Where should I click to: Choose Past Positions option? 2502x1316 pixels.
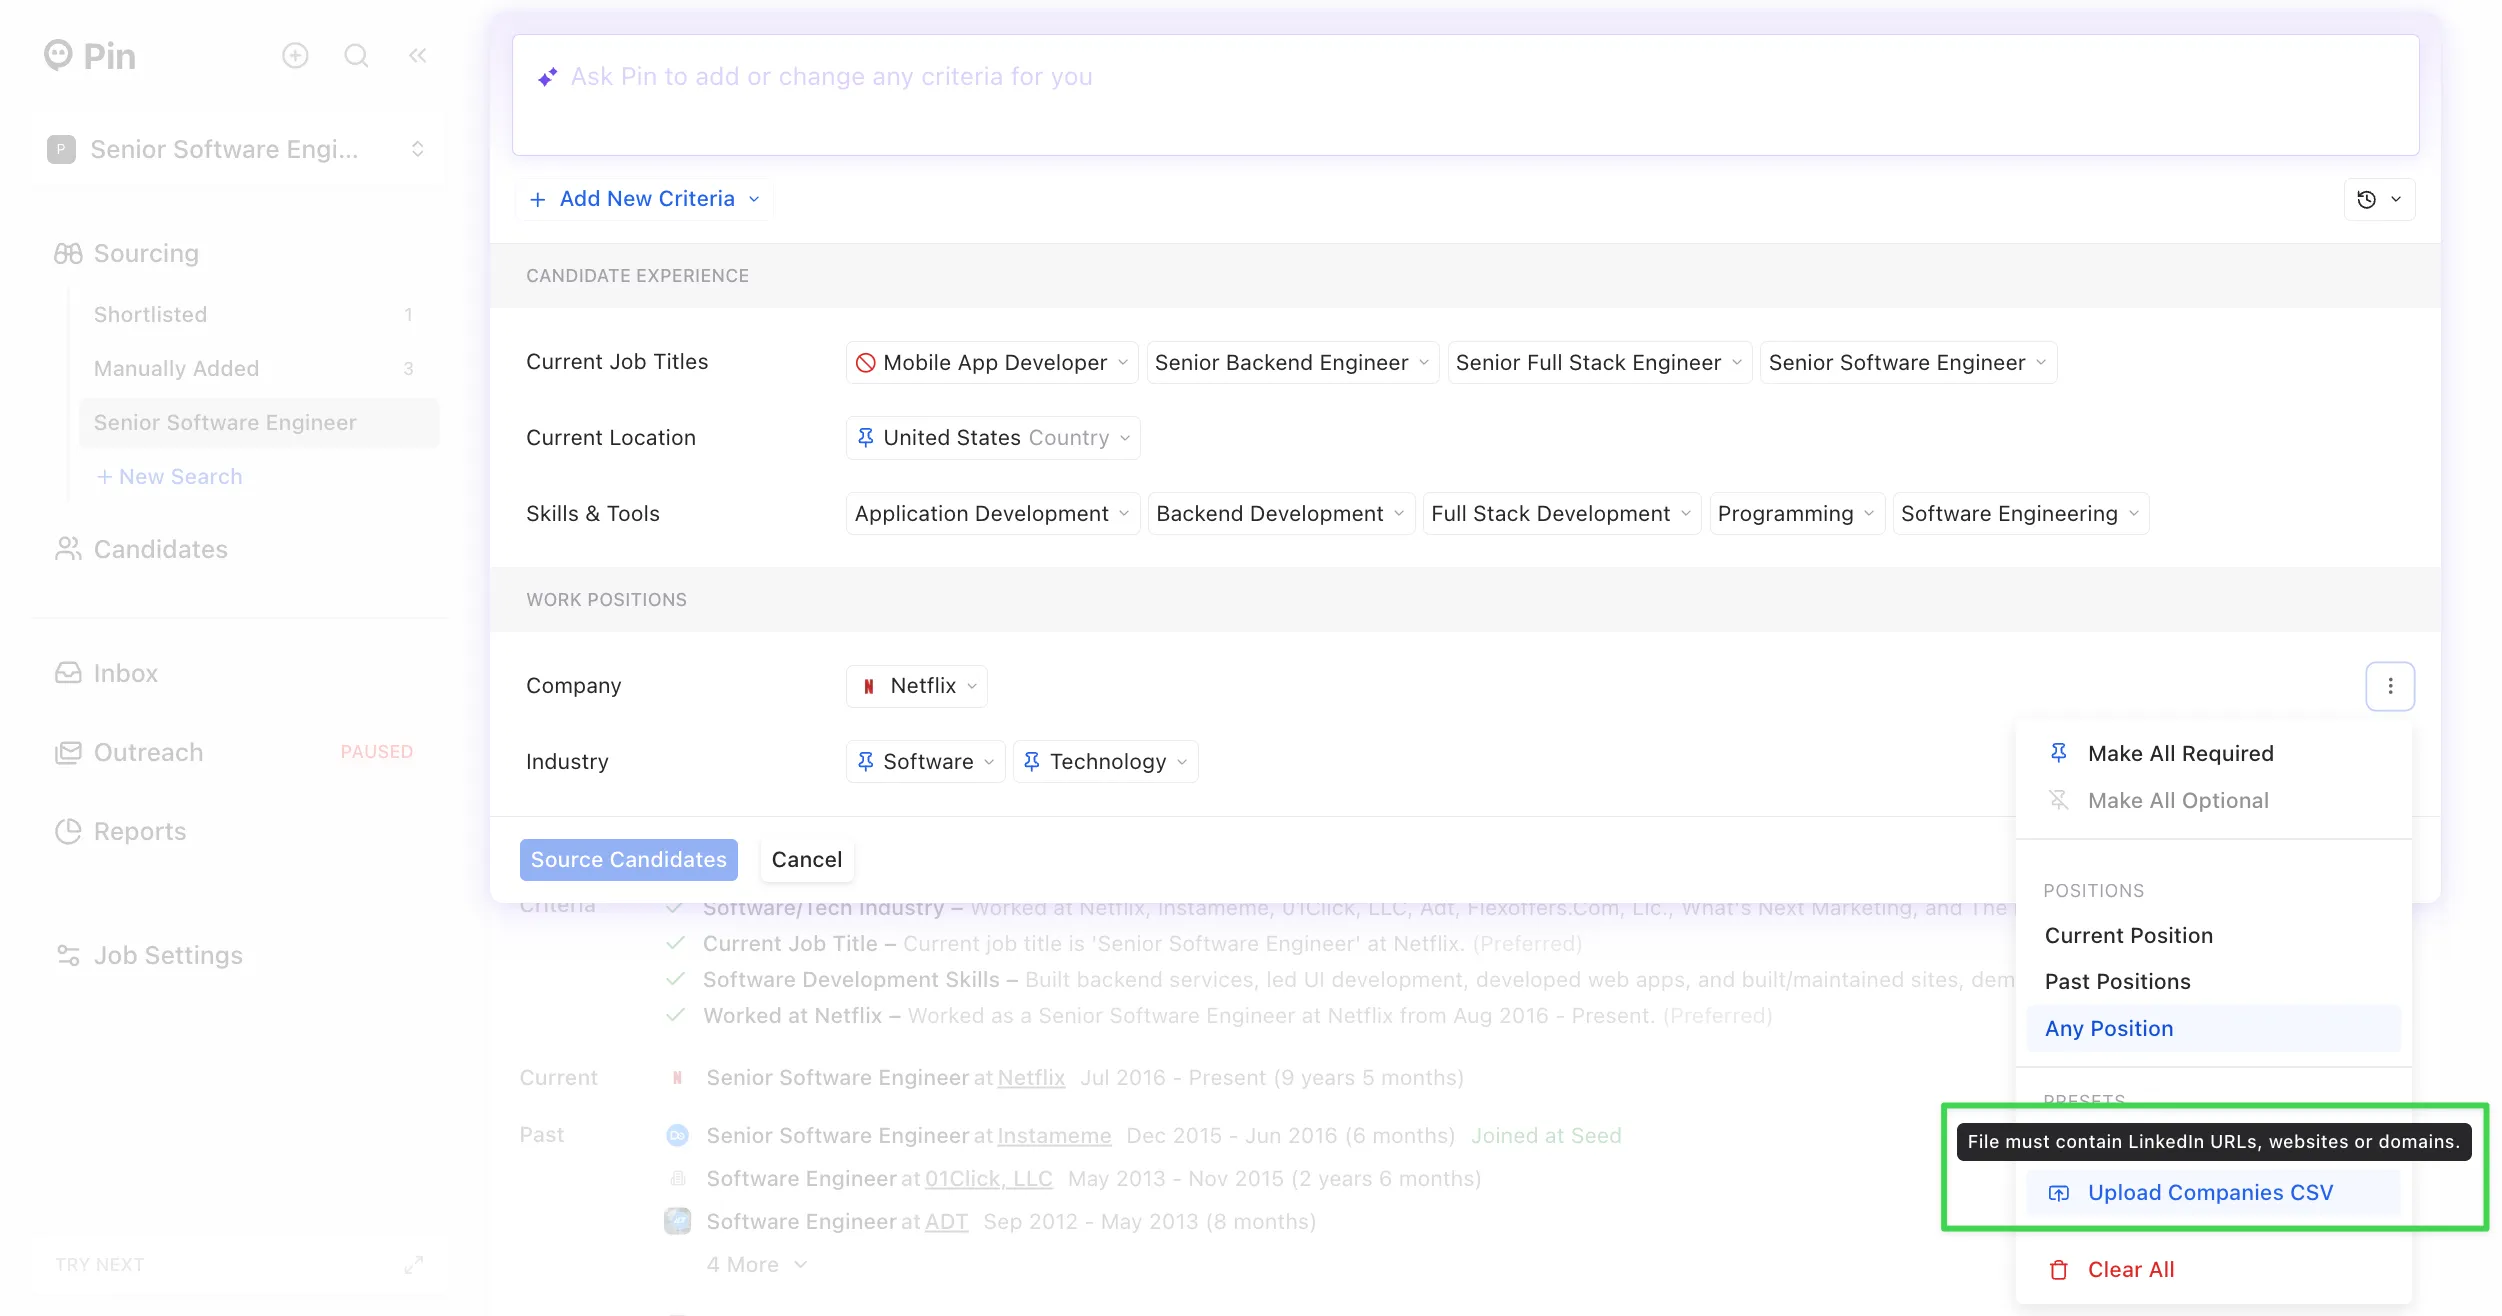[x=2214, y=981]
